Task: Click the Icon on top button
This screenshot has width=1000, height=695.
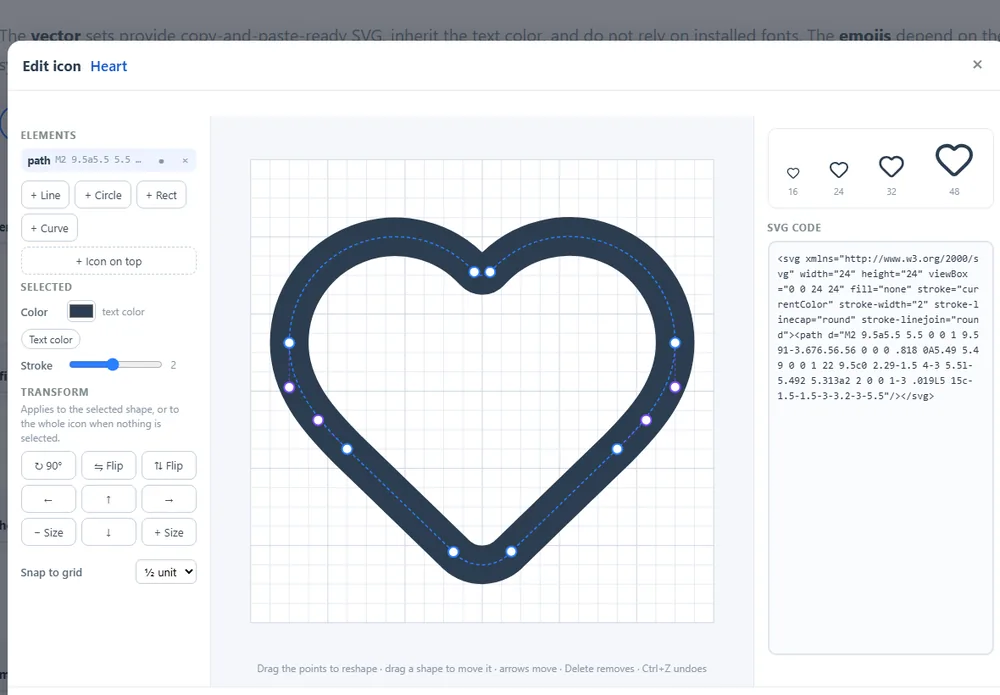Action: pyautogui.click(x=108, y=261)
